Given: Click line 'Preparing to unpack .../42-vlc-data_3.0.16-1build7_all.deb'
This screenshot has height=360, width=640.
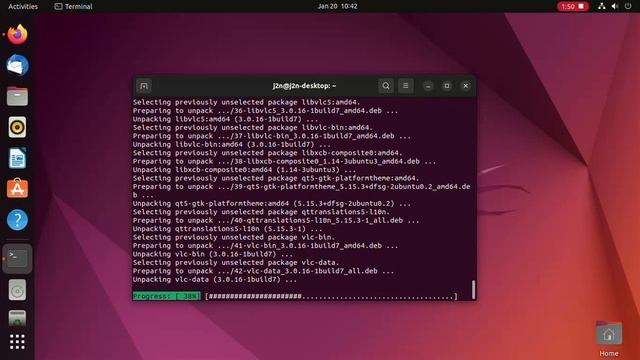Looking at the screenshot, I should point(263,271).
